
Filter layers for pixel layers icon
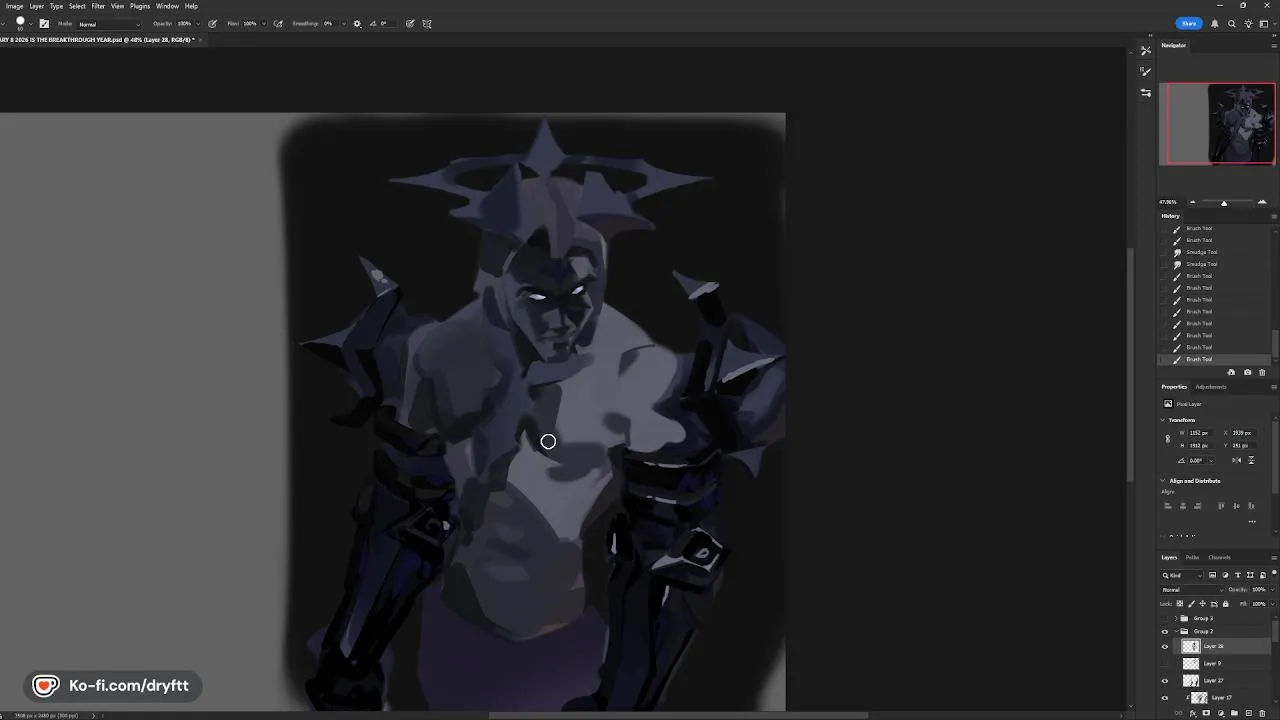(x=1212, y=575)
